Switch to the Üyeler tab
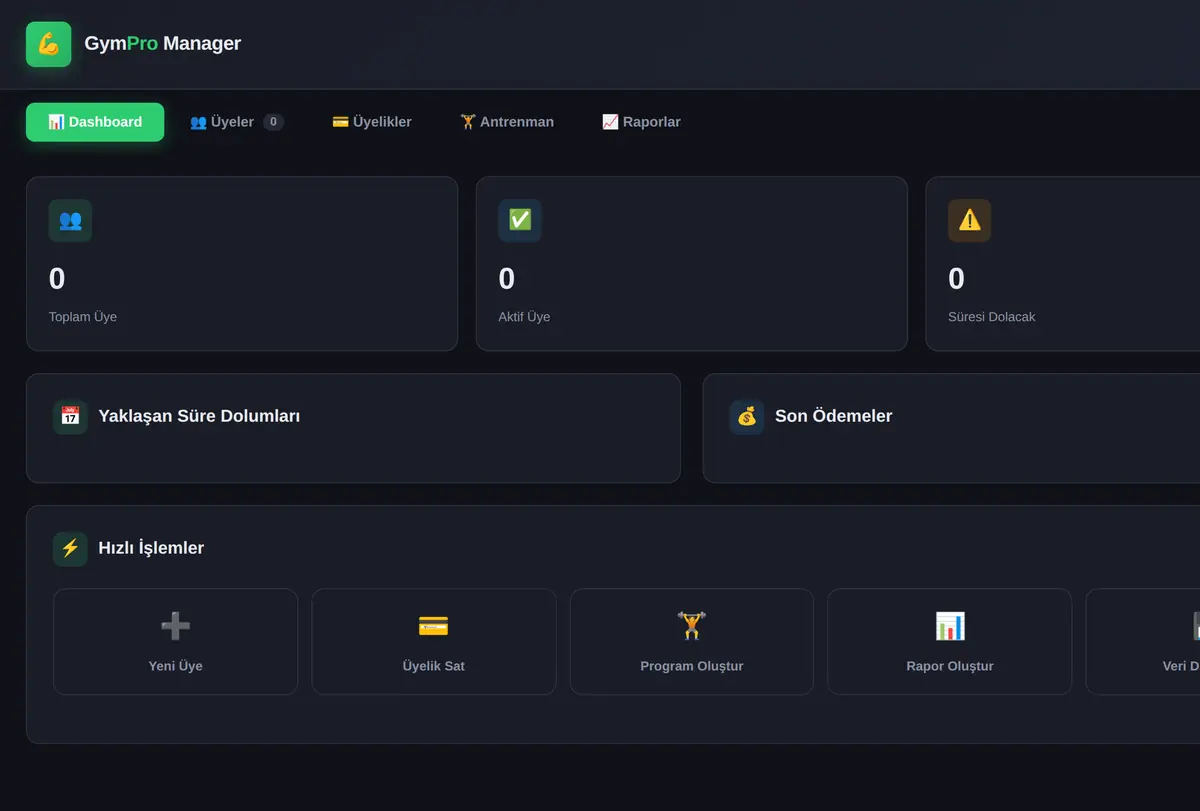Viewport: 1200px width, 811px height. click(x=237, y=122)
